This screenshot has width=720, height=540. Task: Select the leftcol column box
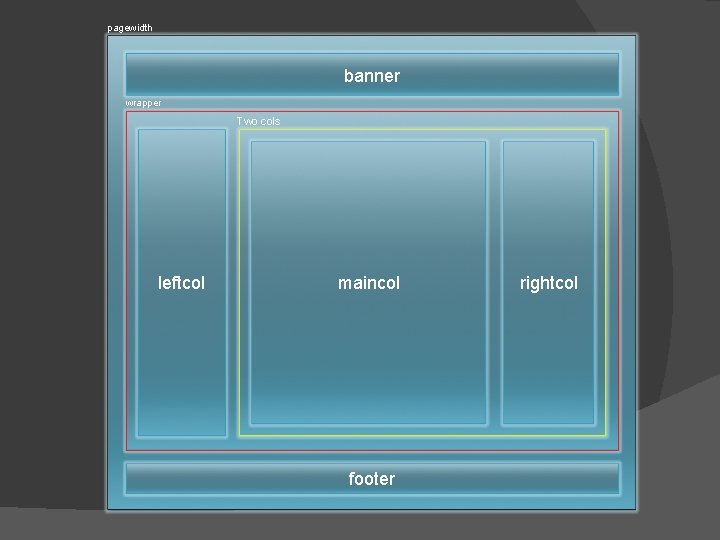pyautogui.click(x=182, y=282)
